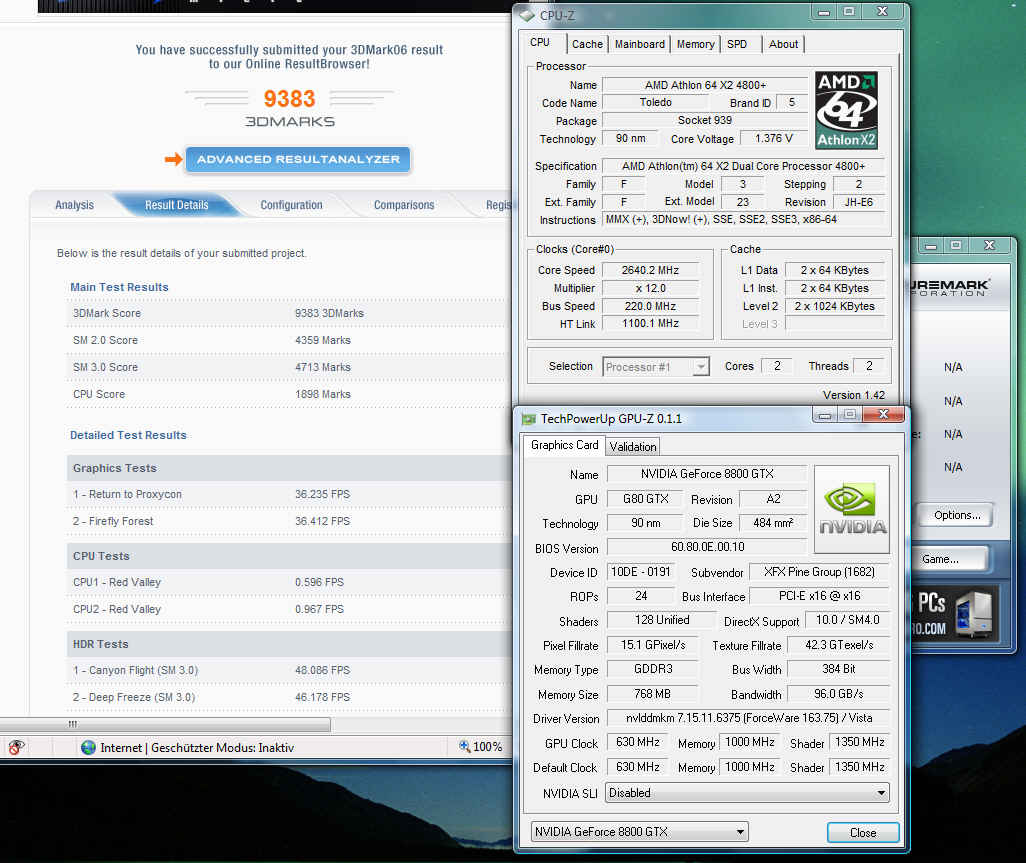Screen dimensions: 1026x863
Task: Click the Memory Size value 768 MB
Action: pyautogui.click(x=652, y=694)
